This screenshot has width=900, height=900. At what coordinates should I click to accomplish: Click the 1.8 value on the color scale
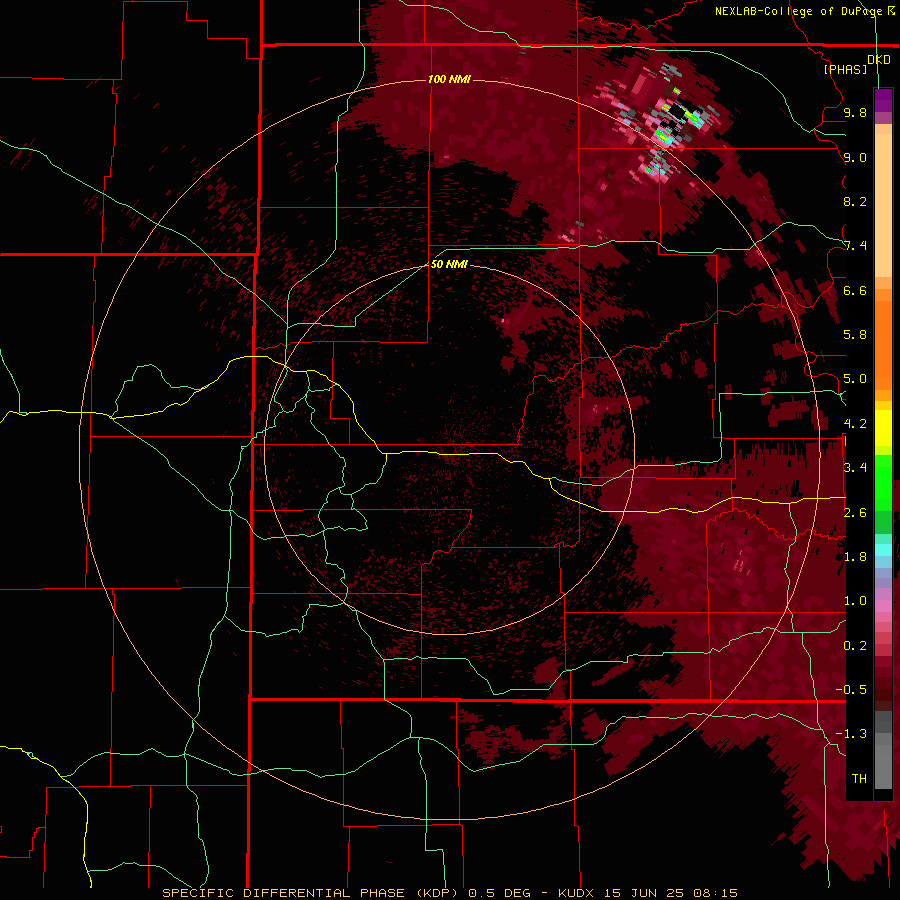click(855, 557)
